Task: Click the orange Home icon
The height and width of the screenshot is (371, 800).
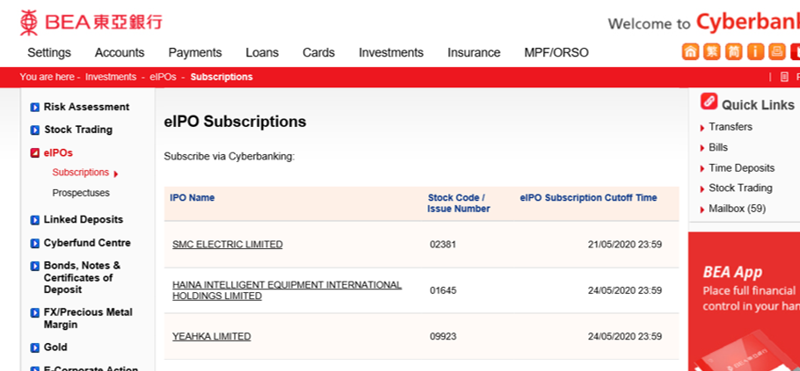Action: [x=690, y=52]
